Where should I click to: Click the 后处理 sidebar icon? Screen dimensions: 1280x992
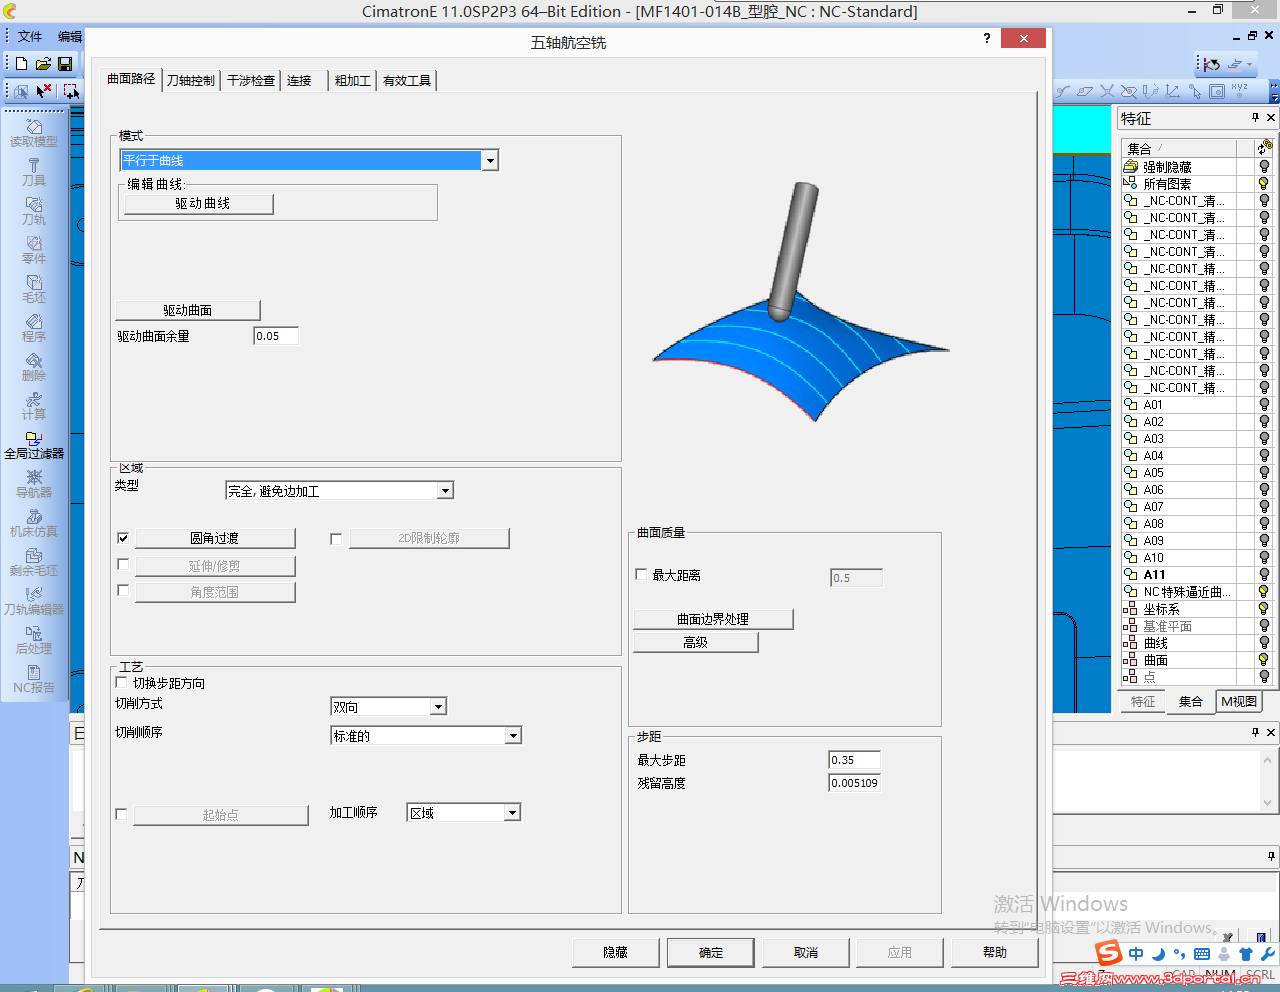[34, 641]
